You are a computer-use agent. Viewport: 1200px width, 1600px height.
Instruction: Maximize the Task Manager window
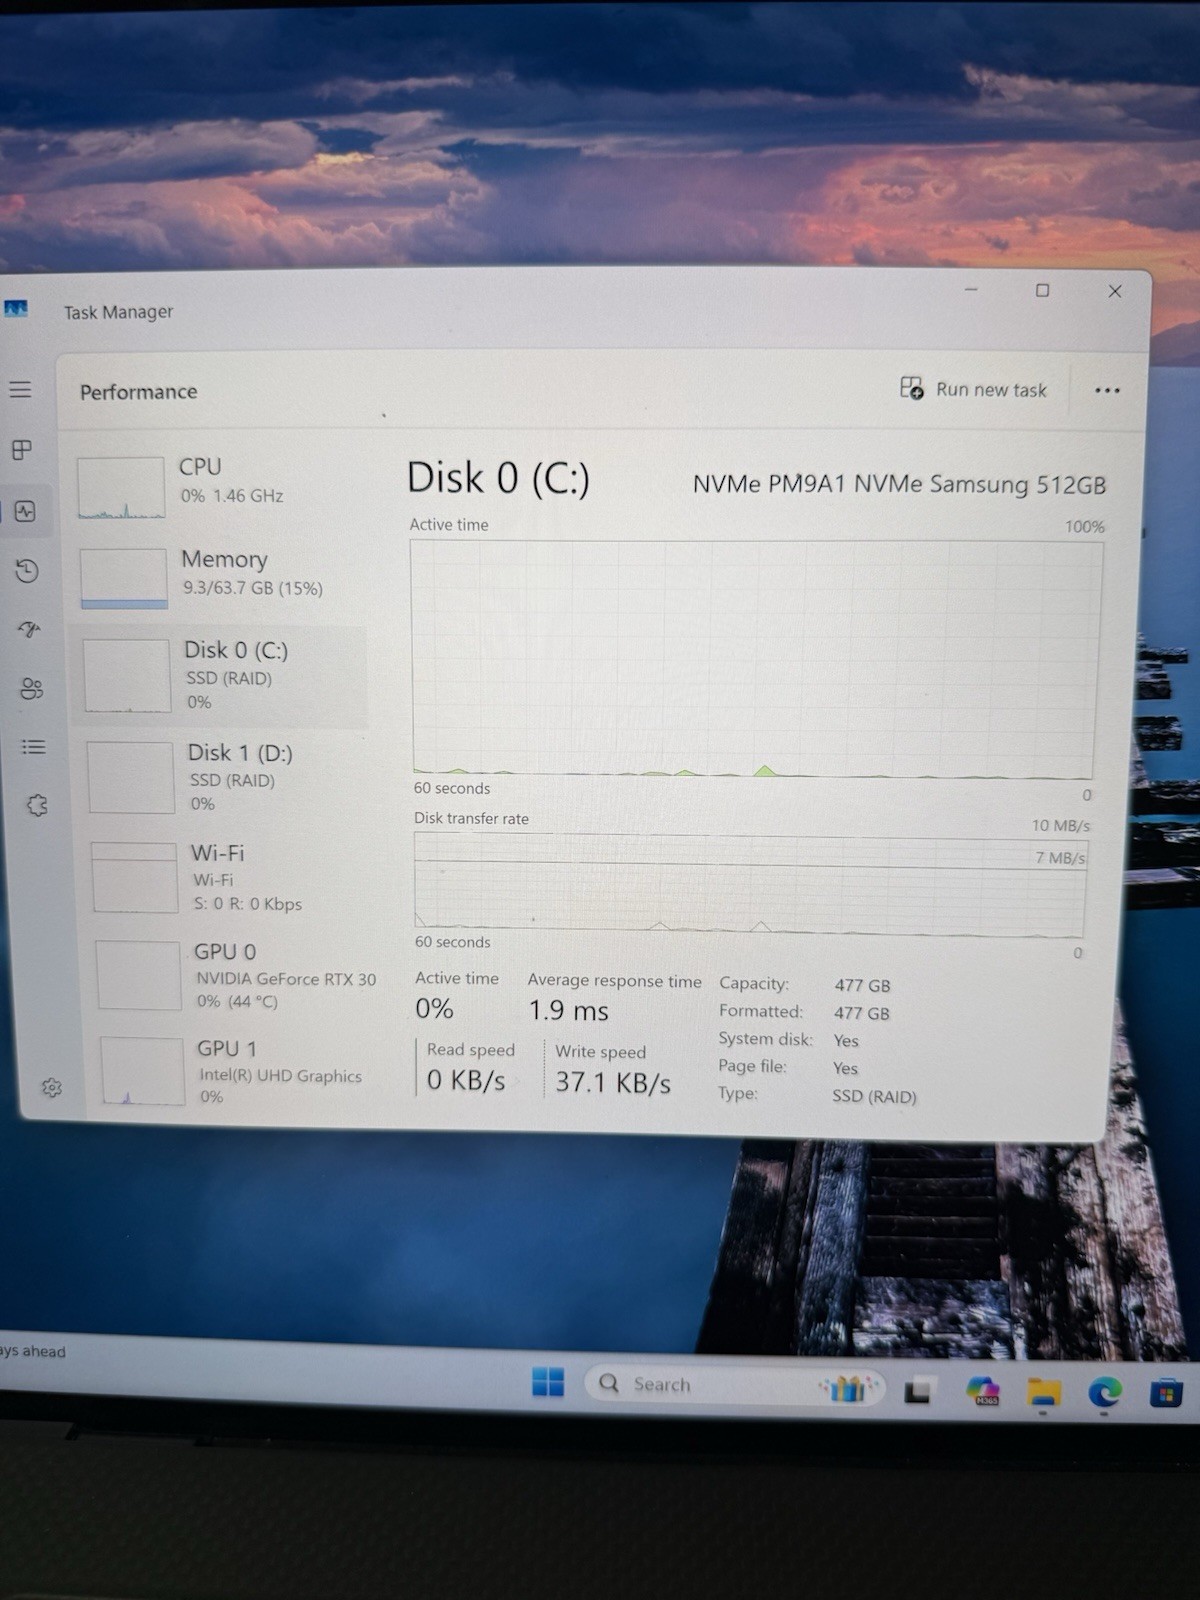pos(1042,290)
